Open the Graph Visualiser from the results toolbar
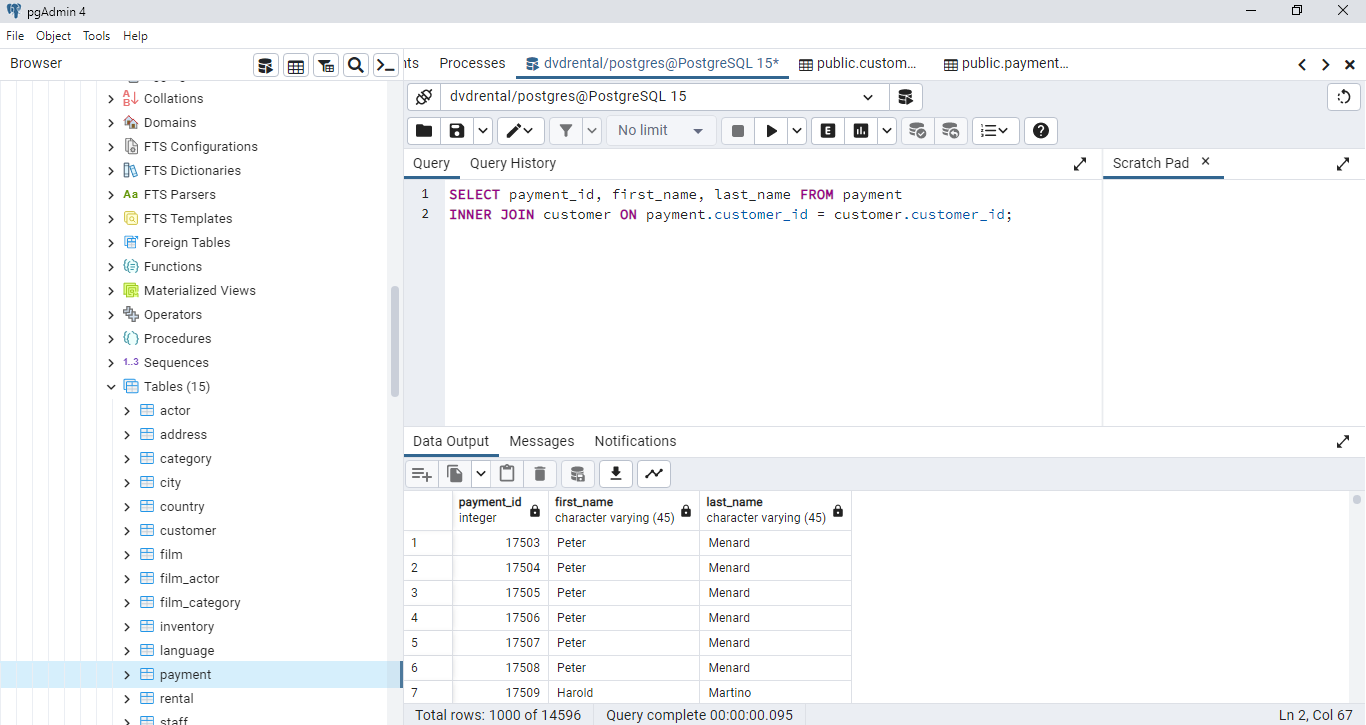 pyautogui.click(x=654, y=474)
